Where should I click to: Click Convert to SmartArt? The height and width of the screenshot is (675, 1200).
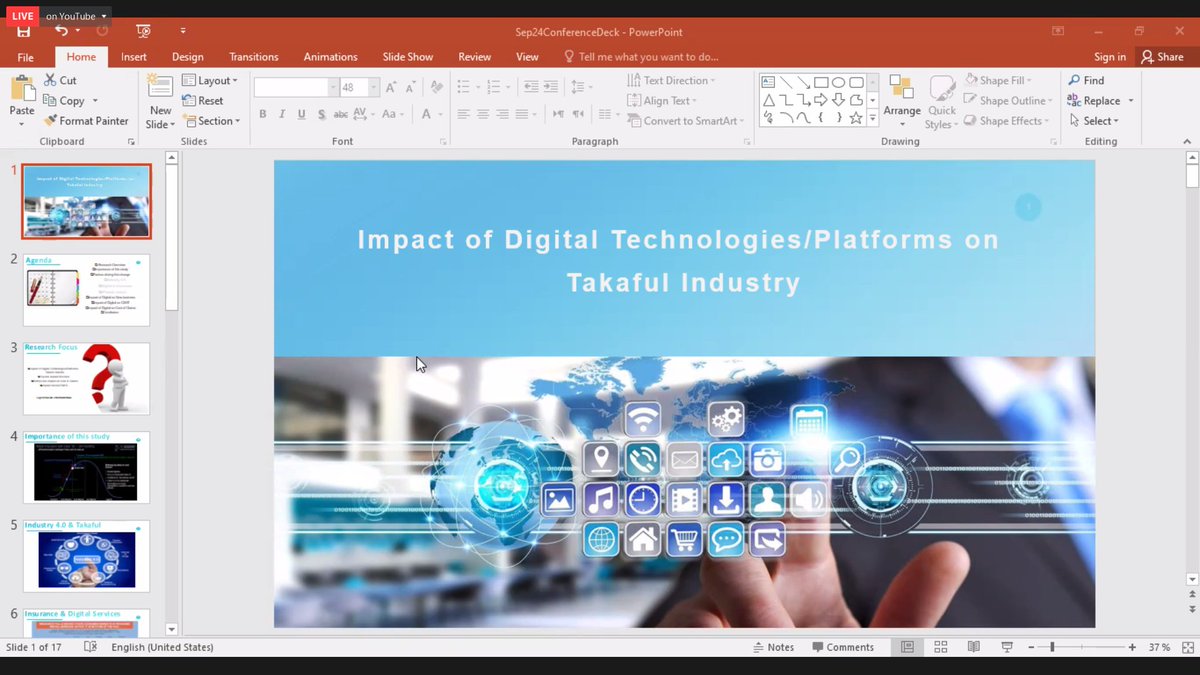(x=686, y=120)
